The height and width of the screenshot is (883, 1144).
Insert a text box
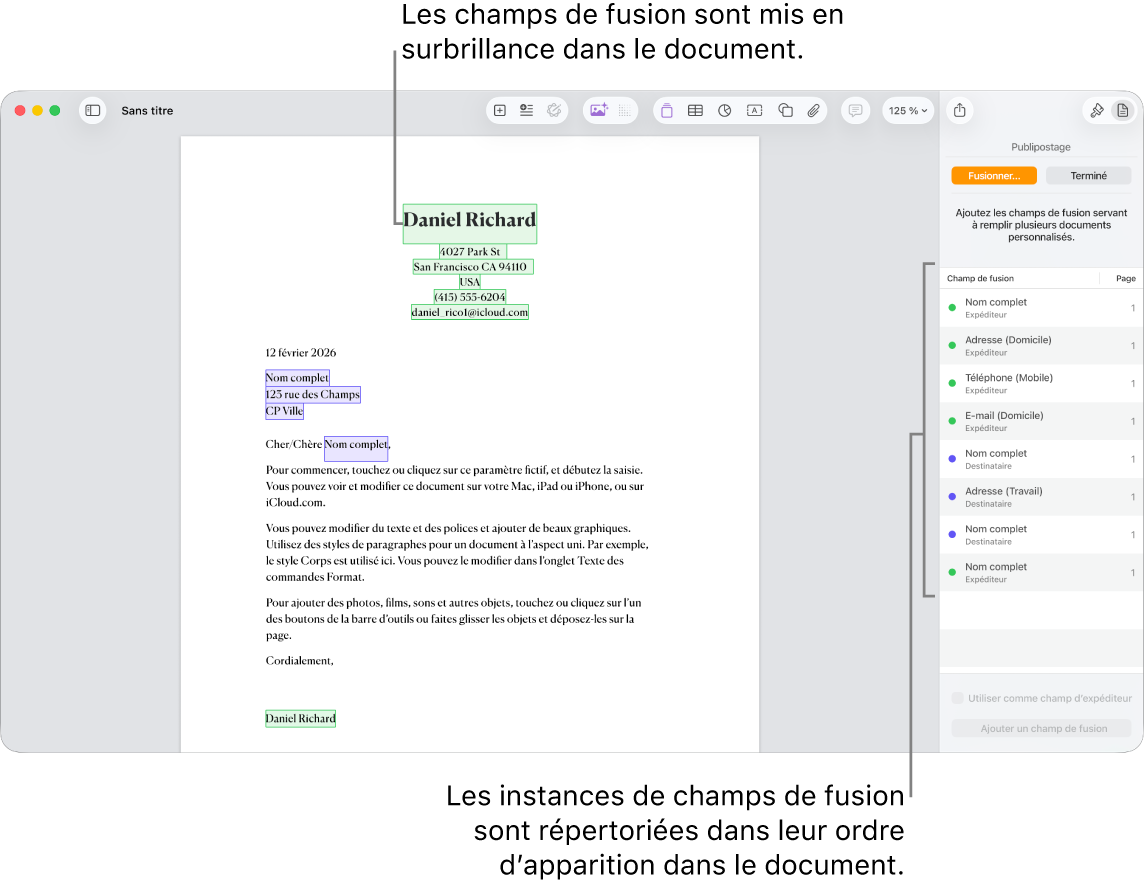pyautogui.click(x=754, y=110)
